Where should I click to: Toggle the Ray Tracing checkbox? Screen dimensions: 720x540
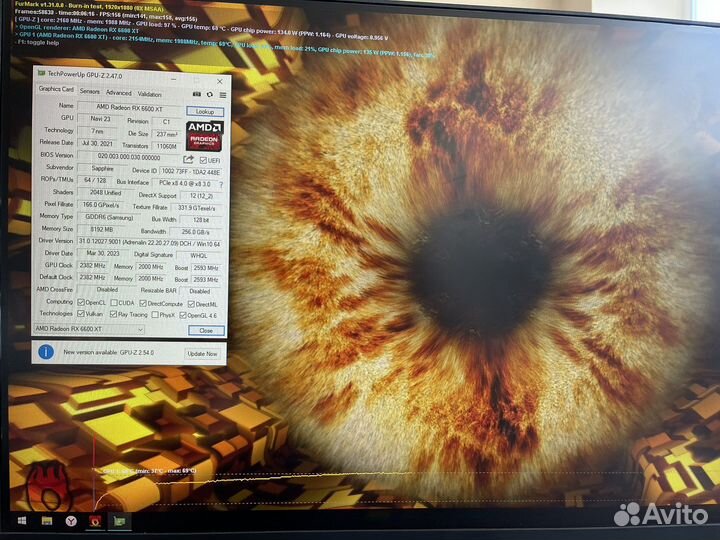coord(113,314)
